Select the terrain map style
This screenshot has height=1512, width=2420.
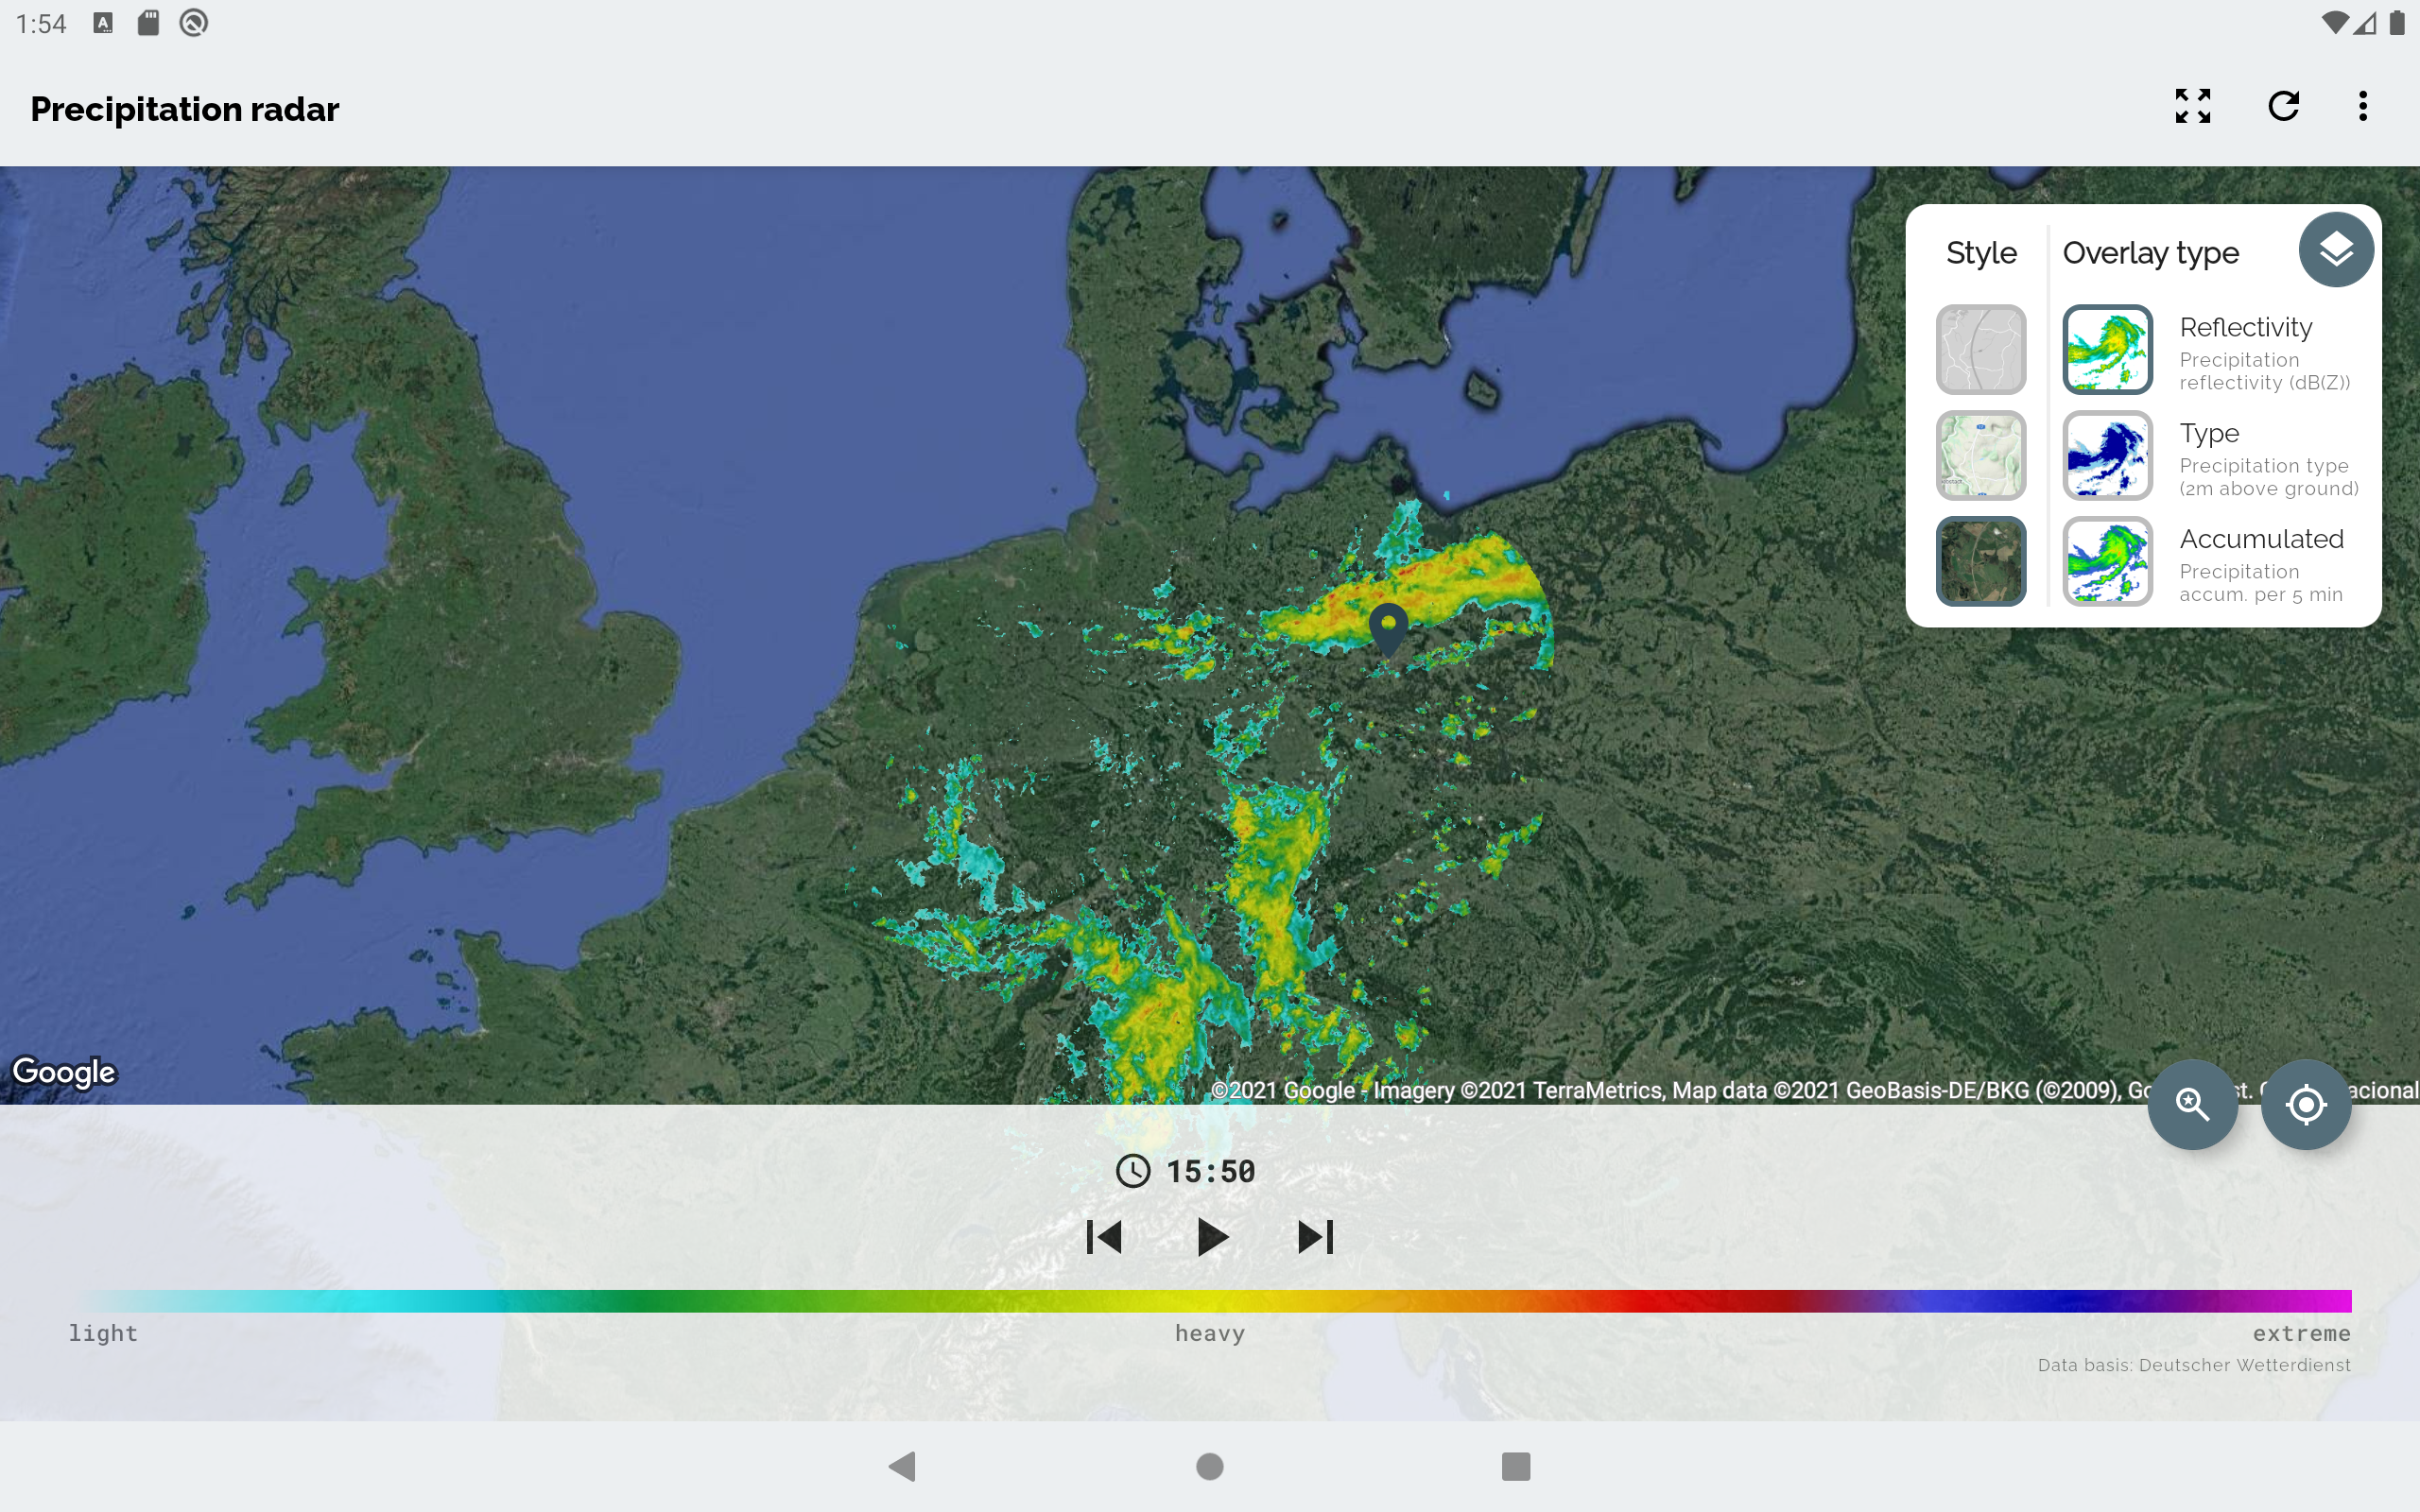pyautogui.click(x=1980, y=455)
